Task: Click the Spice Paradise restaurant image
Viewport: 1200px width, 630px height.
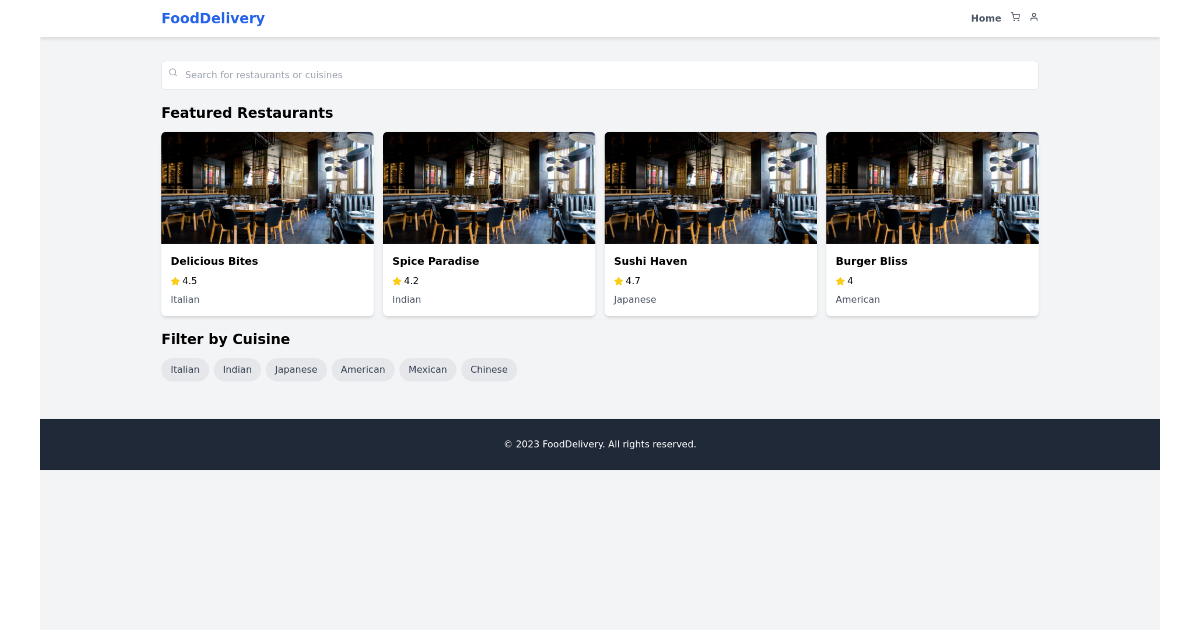Action: [x=488, y=187]
